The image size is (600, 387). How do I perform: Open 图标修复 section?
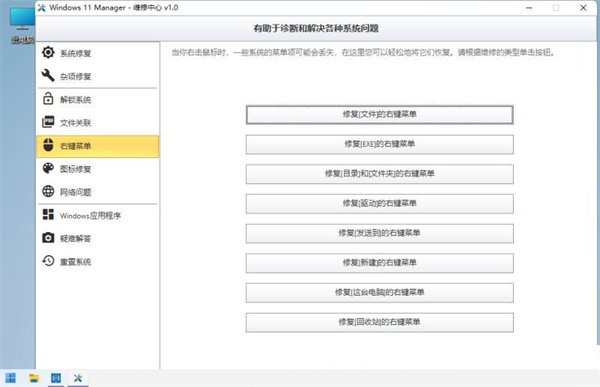coord(98,169)
